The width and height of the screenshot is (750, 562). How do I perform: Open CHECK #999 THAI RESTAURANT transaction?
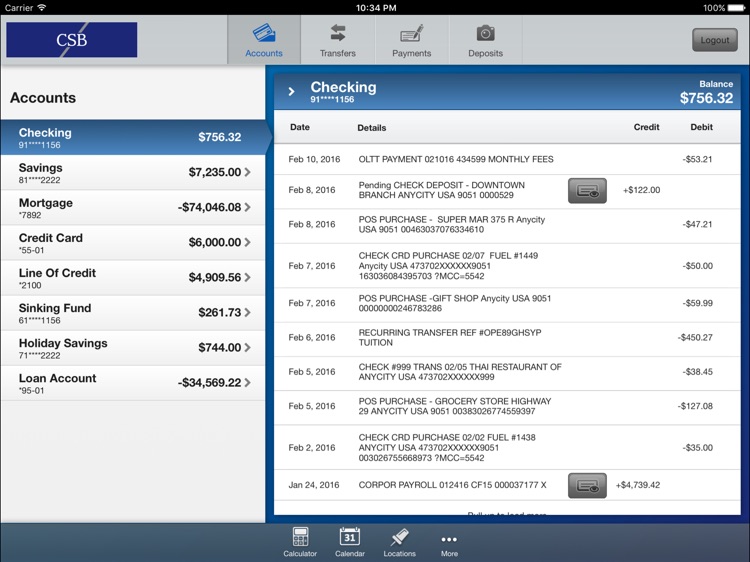click(507, 373)
